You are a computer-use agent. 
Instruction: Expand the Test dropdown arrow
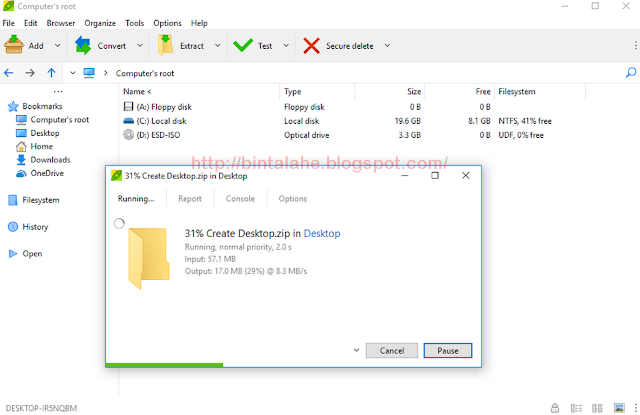(x=286, y=45)
